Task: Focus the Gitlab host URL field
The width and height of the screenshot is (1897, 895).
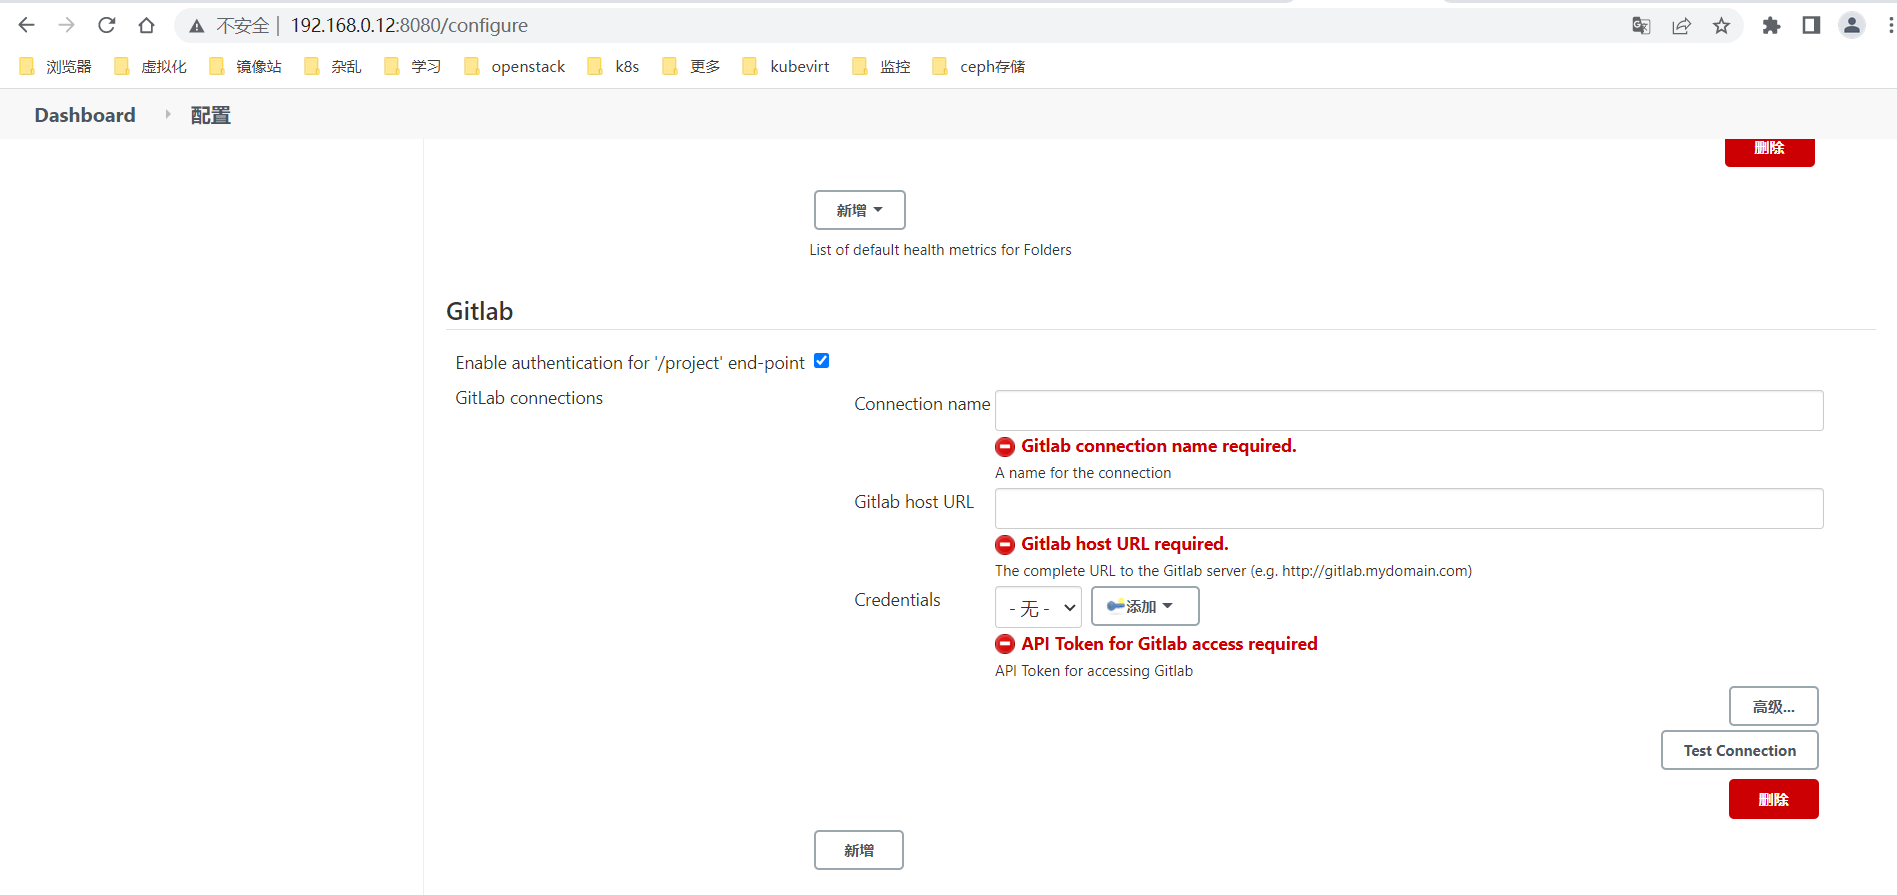Action: [1408, 508]
